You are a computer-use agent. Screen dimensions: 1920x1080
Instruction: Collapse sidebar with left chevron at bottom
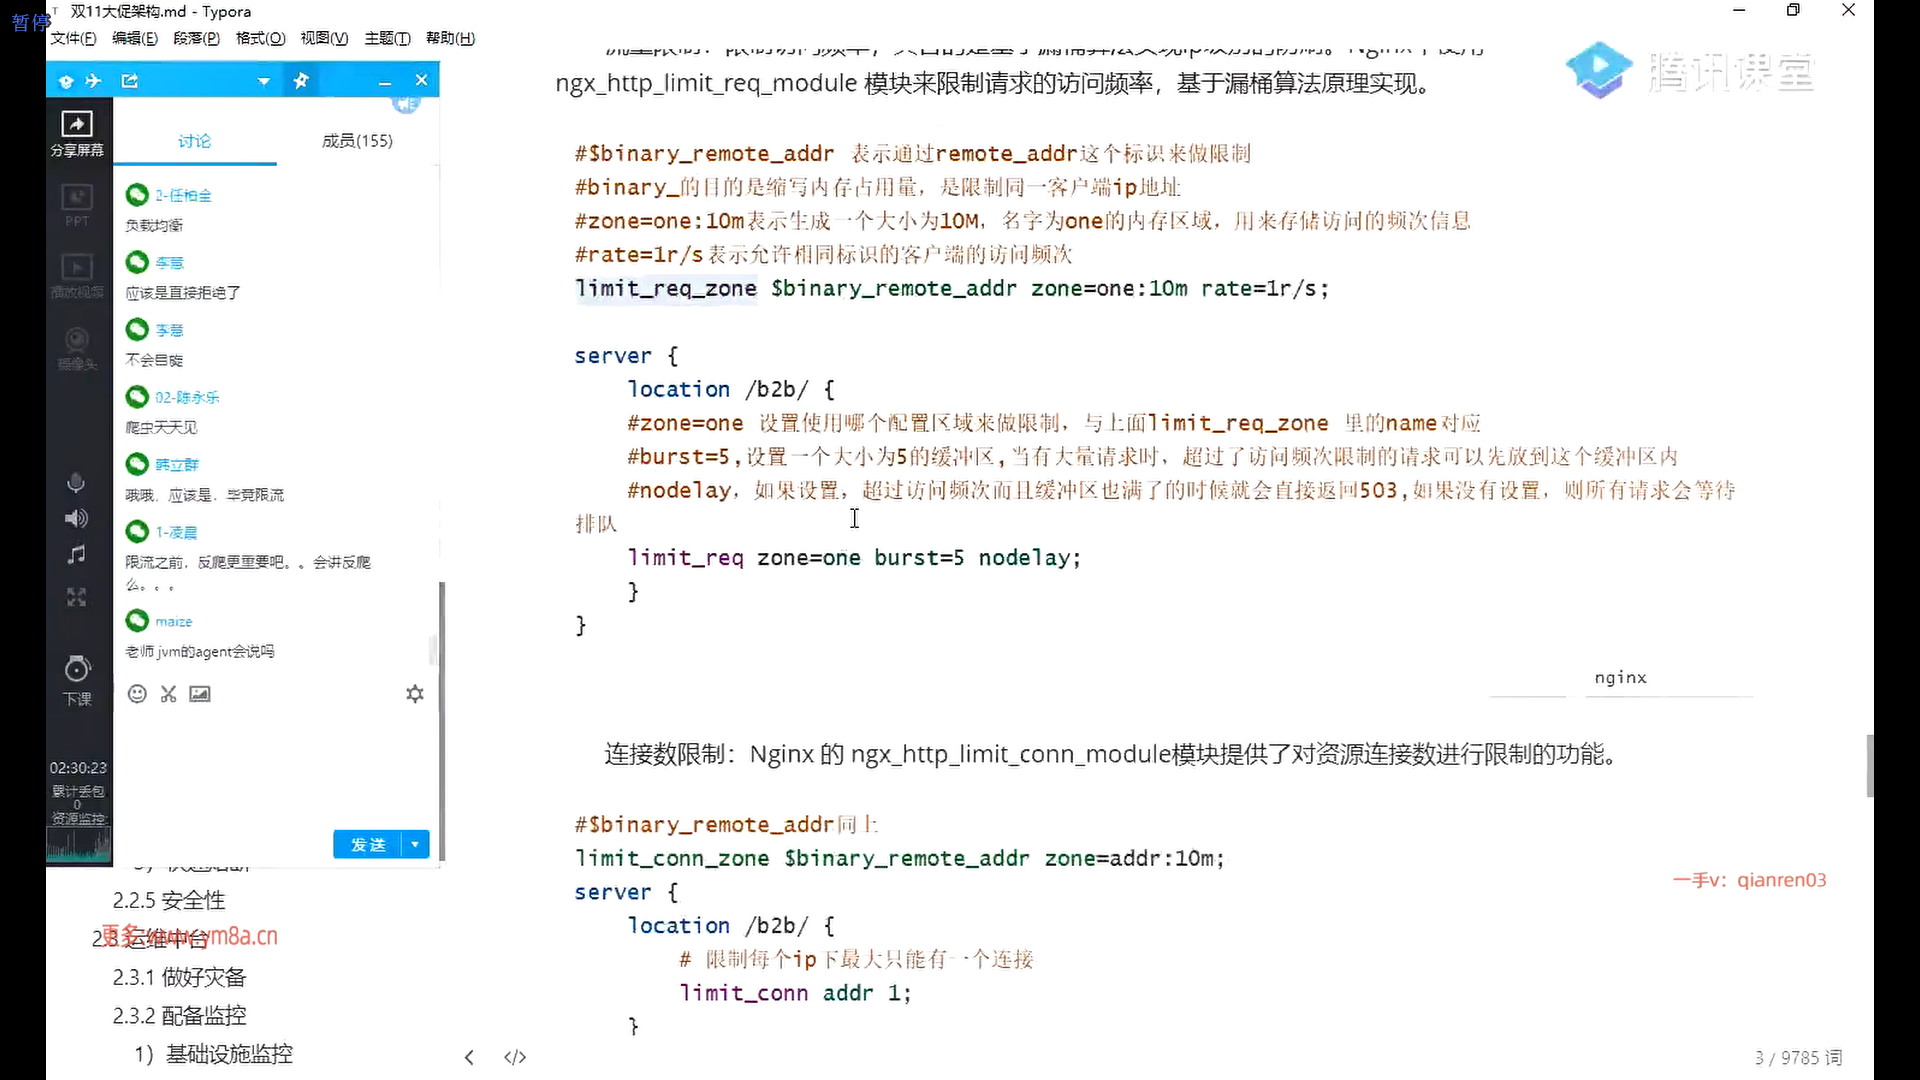click(469, 1057)
